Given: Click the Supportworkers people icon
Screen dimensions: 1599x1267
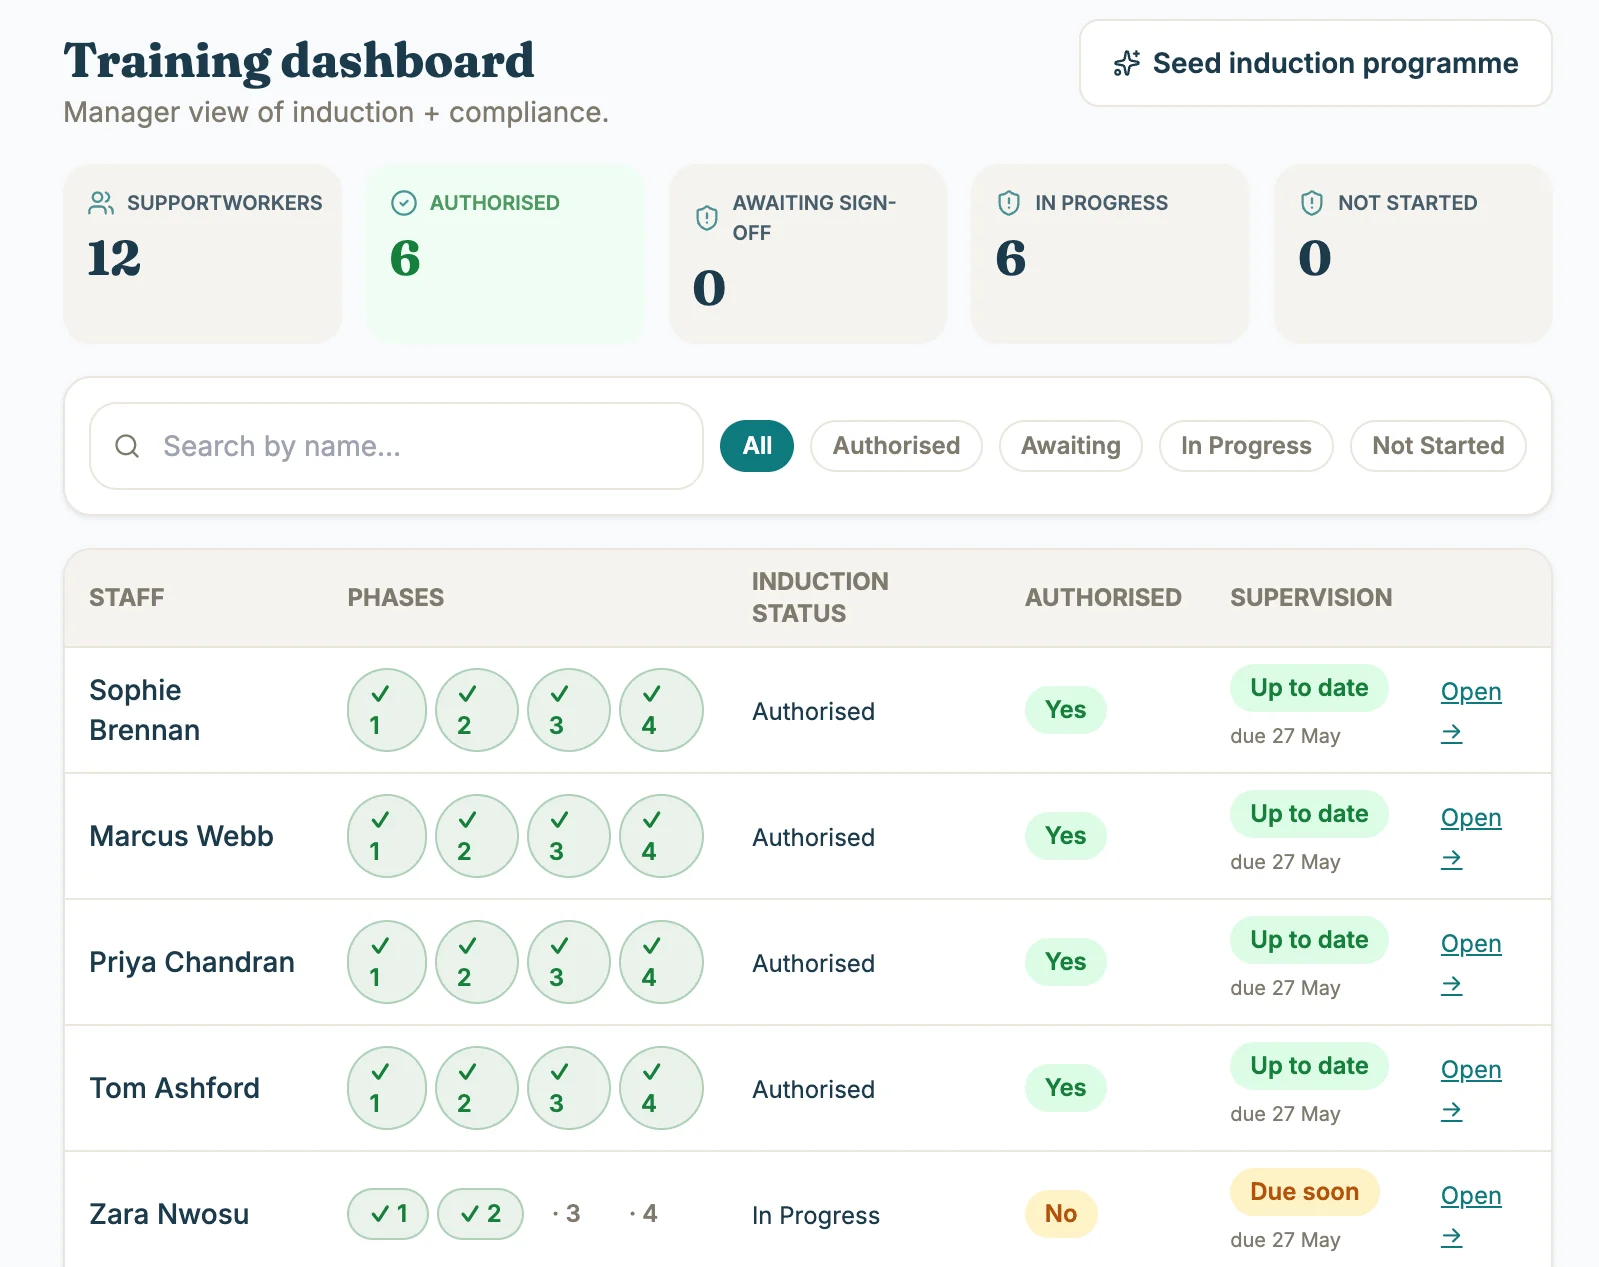Looking at the screenshot, I should [101, 203].
